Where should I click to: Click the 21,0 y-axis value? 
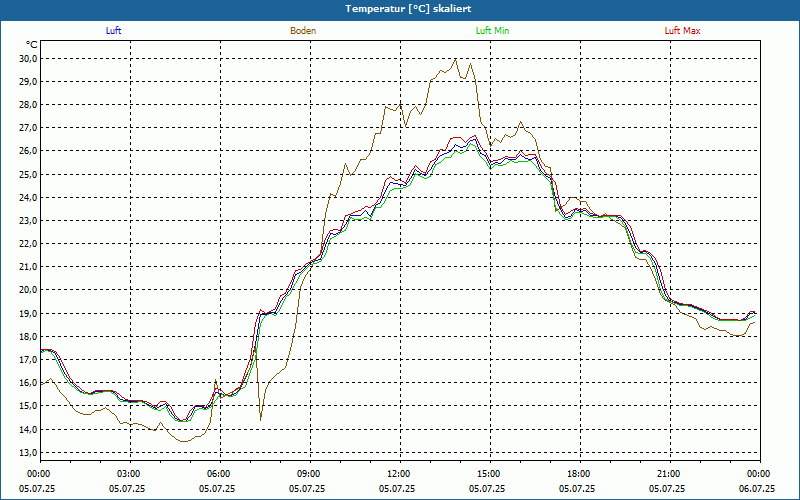28,267
